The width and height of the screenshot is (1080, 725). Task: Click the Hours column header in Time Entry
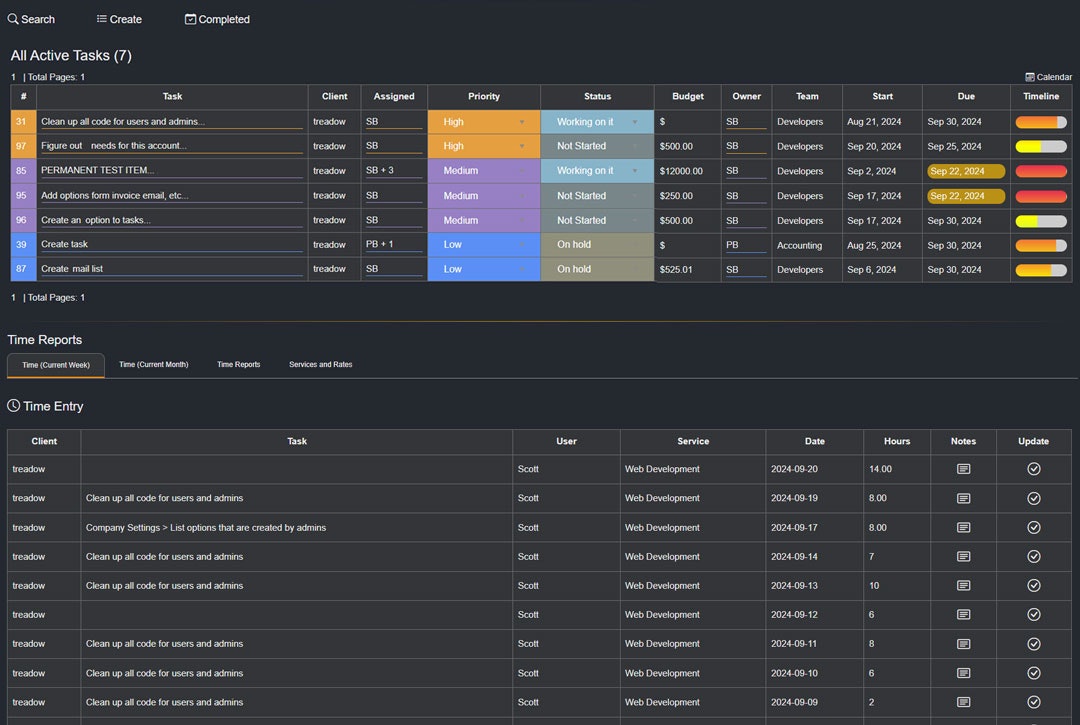coord(897,441)
